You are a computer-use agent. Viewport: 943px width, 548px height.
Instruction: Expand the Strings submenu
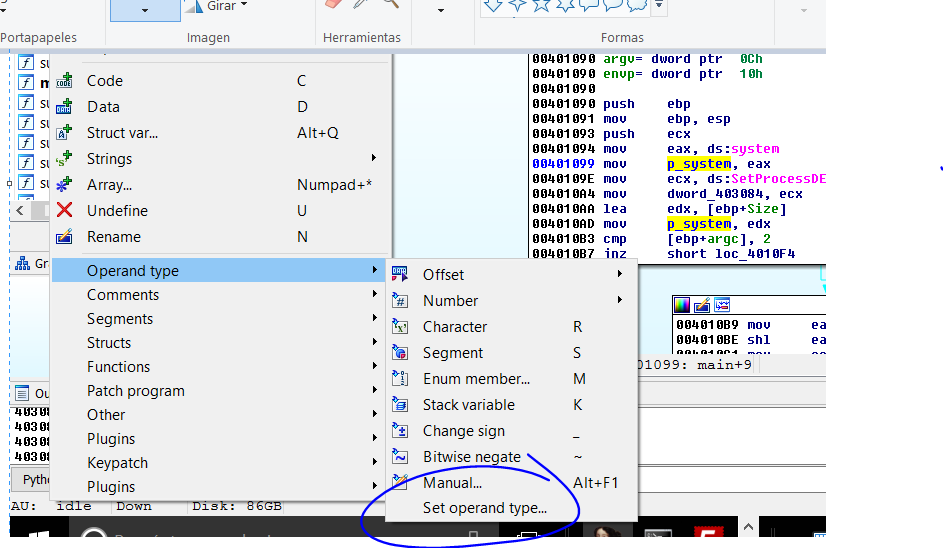(109, 159)
